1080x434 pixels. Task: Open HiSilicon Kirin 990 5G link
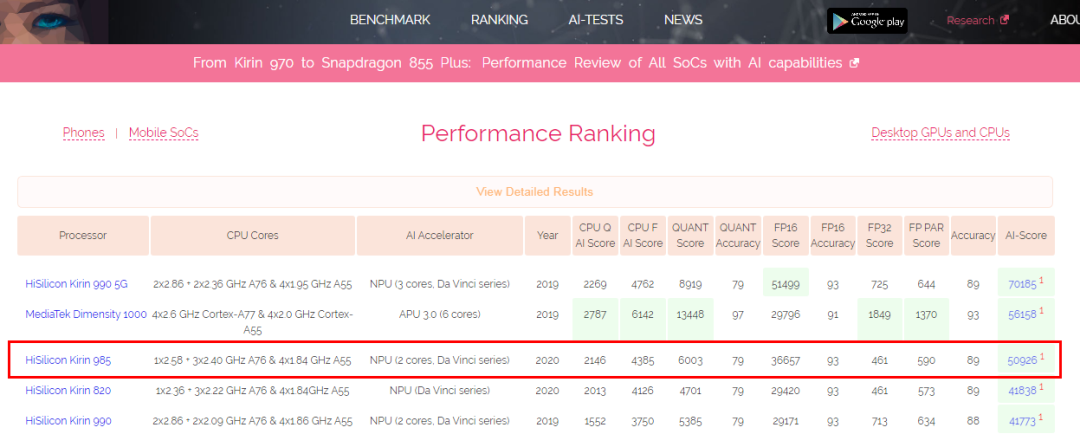[76, 283]
